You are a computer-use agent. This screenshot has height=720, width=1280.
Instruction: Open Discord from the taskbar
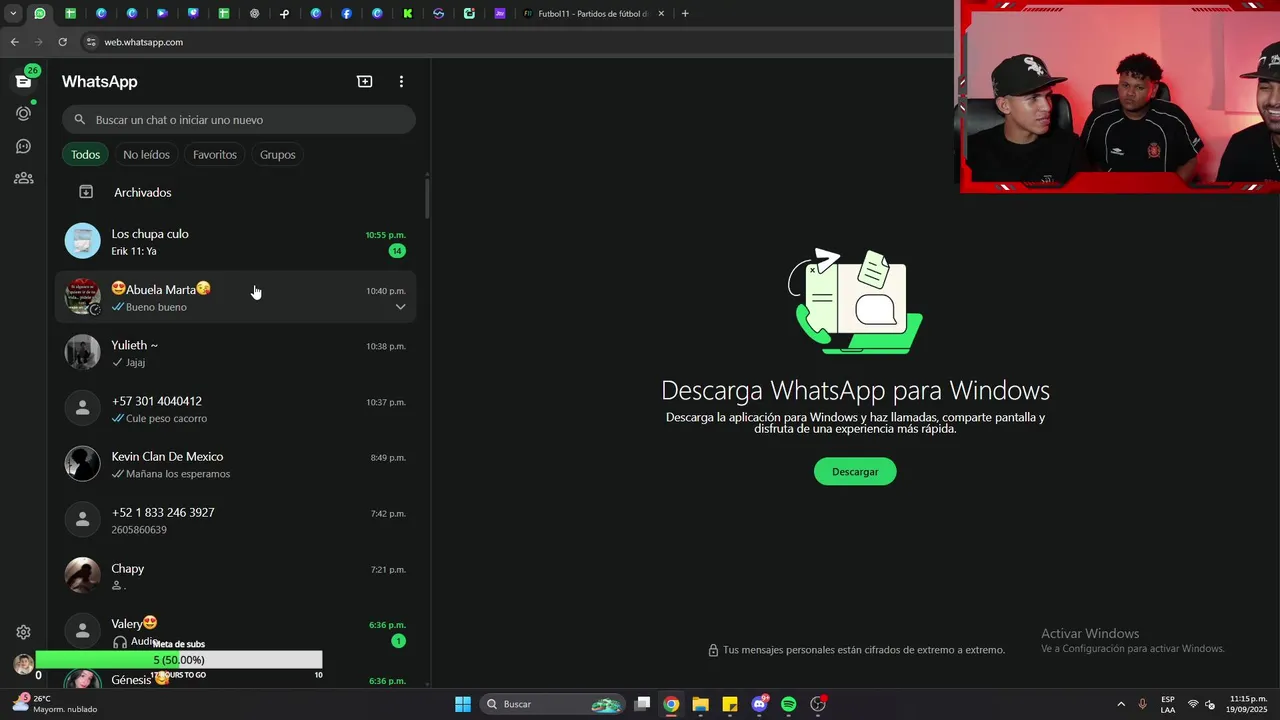pos(760,704)
